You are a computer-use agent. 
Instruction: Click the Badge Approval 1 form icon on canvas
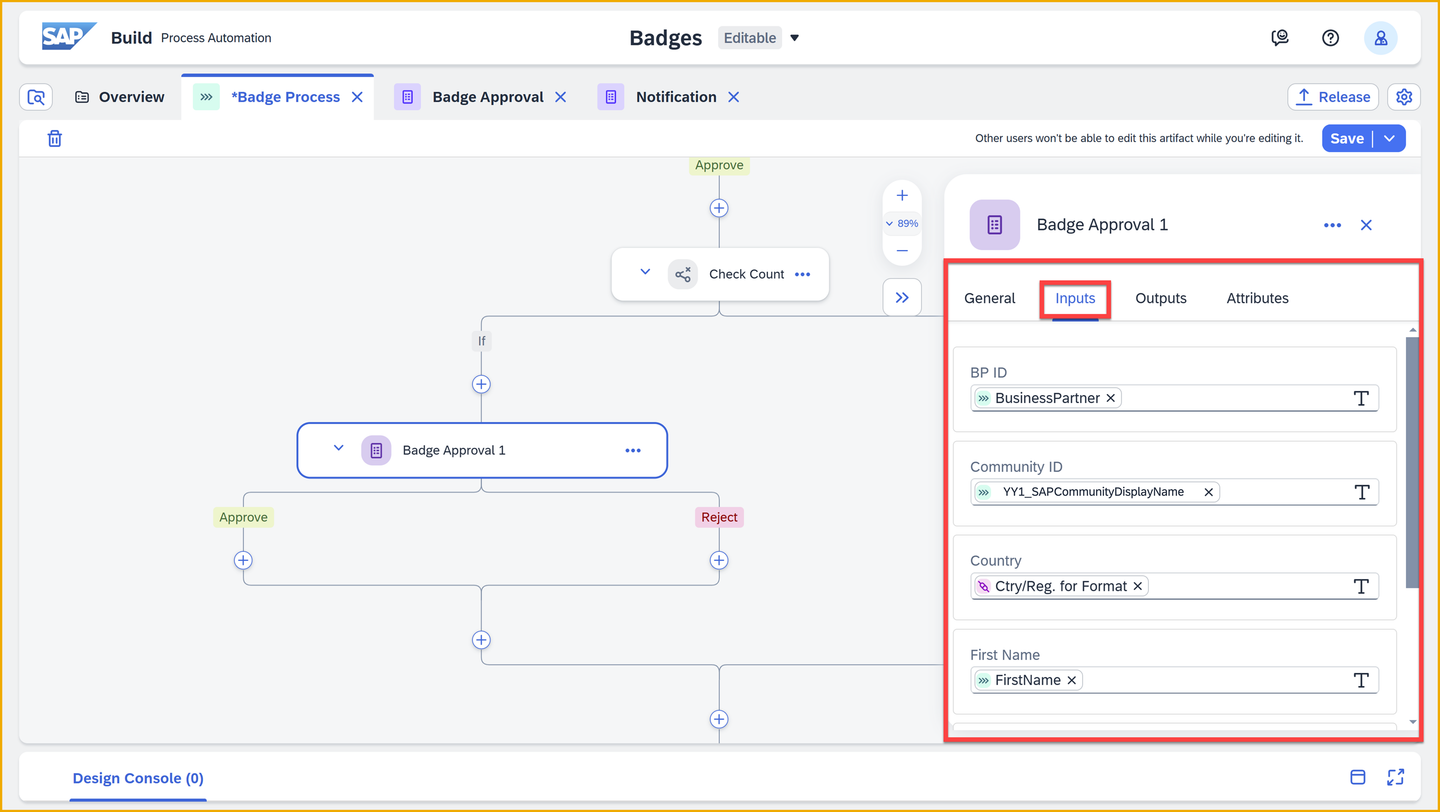click(x=376, y=450)
